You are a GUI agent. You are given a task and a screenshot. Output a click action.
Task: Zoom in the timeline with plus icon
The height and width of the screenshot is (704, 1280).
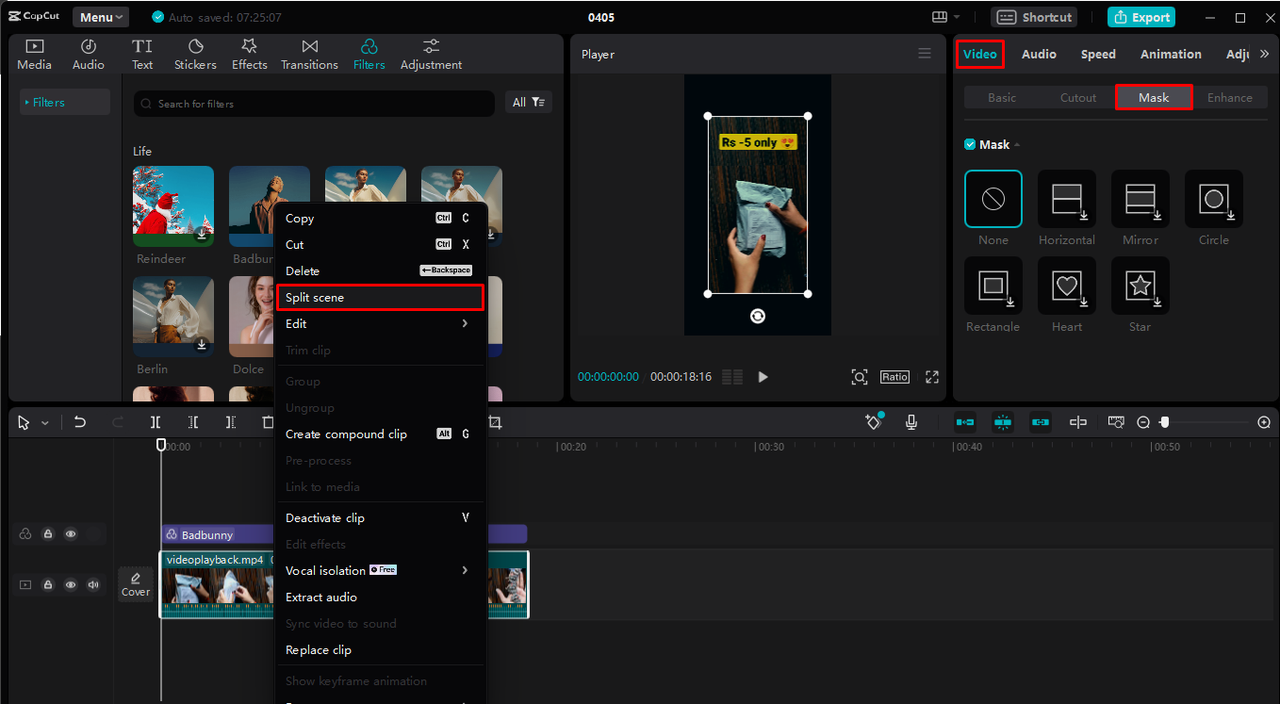(x=1264, y=423)
